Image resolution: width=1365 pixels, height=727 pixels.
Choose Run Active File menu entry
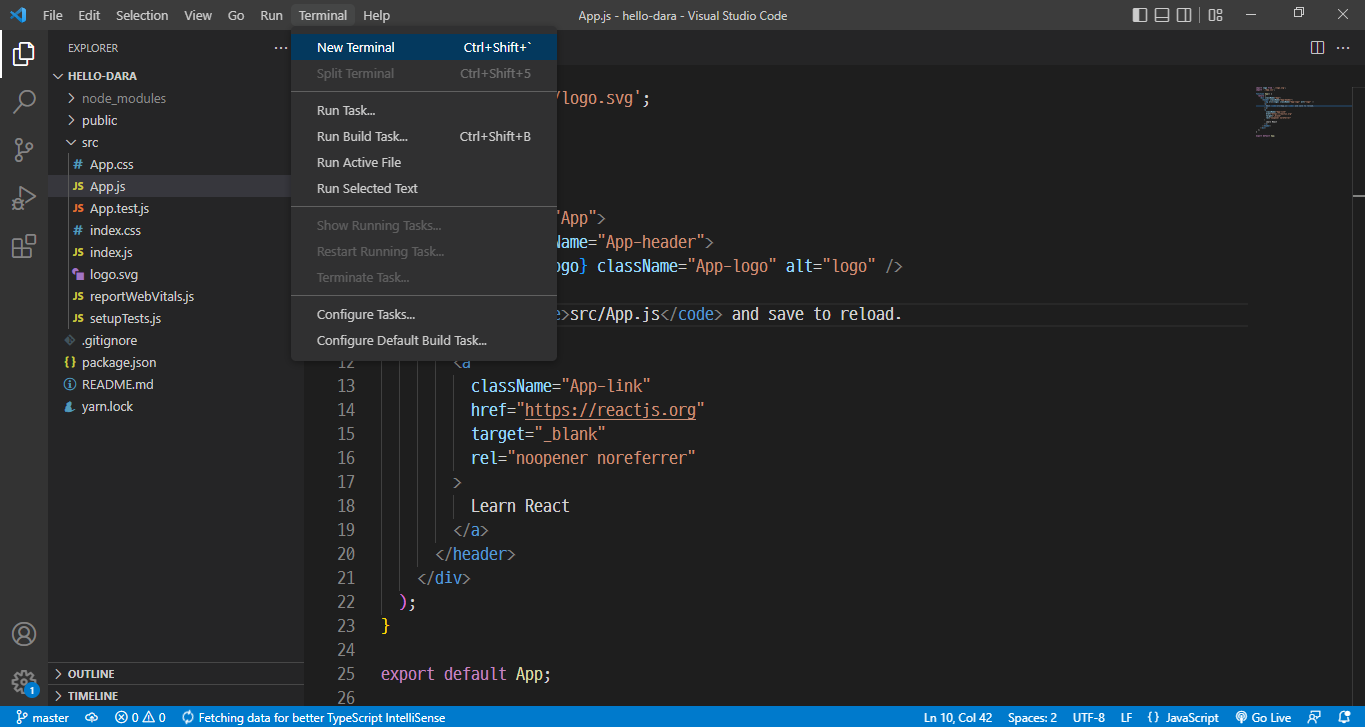(x=424, y=162)
